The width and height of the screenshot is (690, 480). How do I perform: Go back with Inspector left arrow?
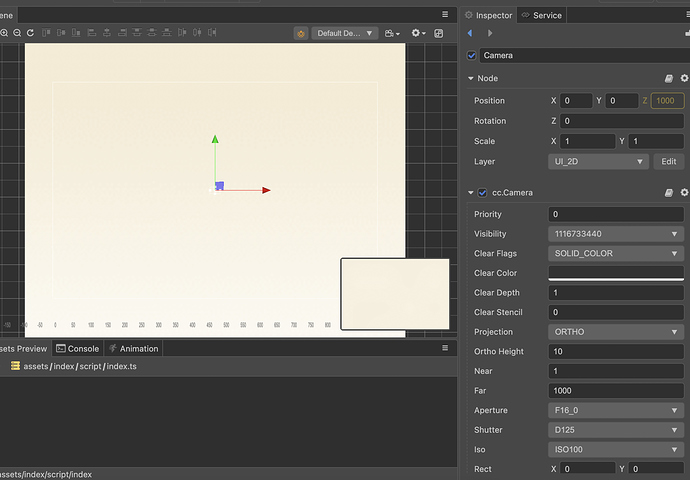(470, 33)
